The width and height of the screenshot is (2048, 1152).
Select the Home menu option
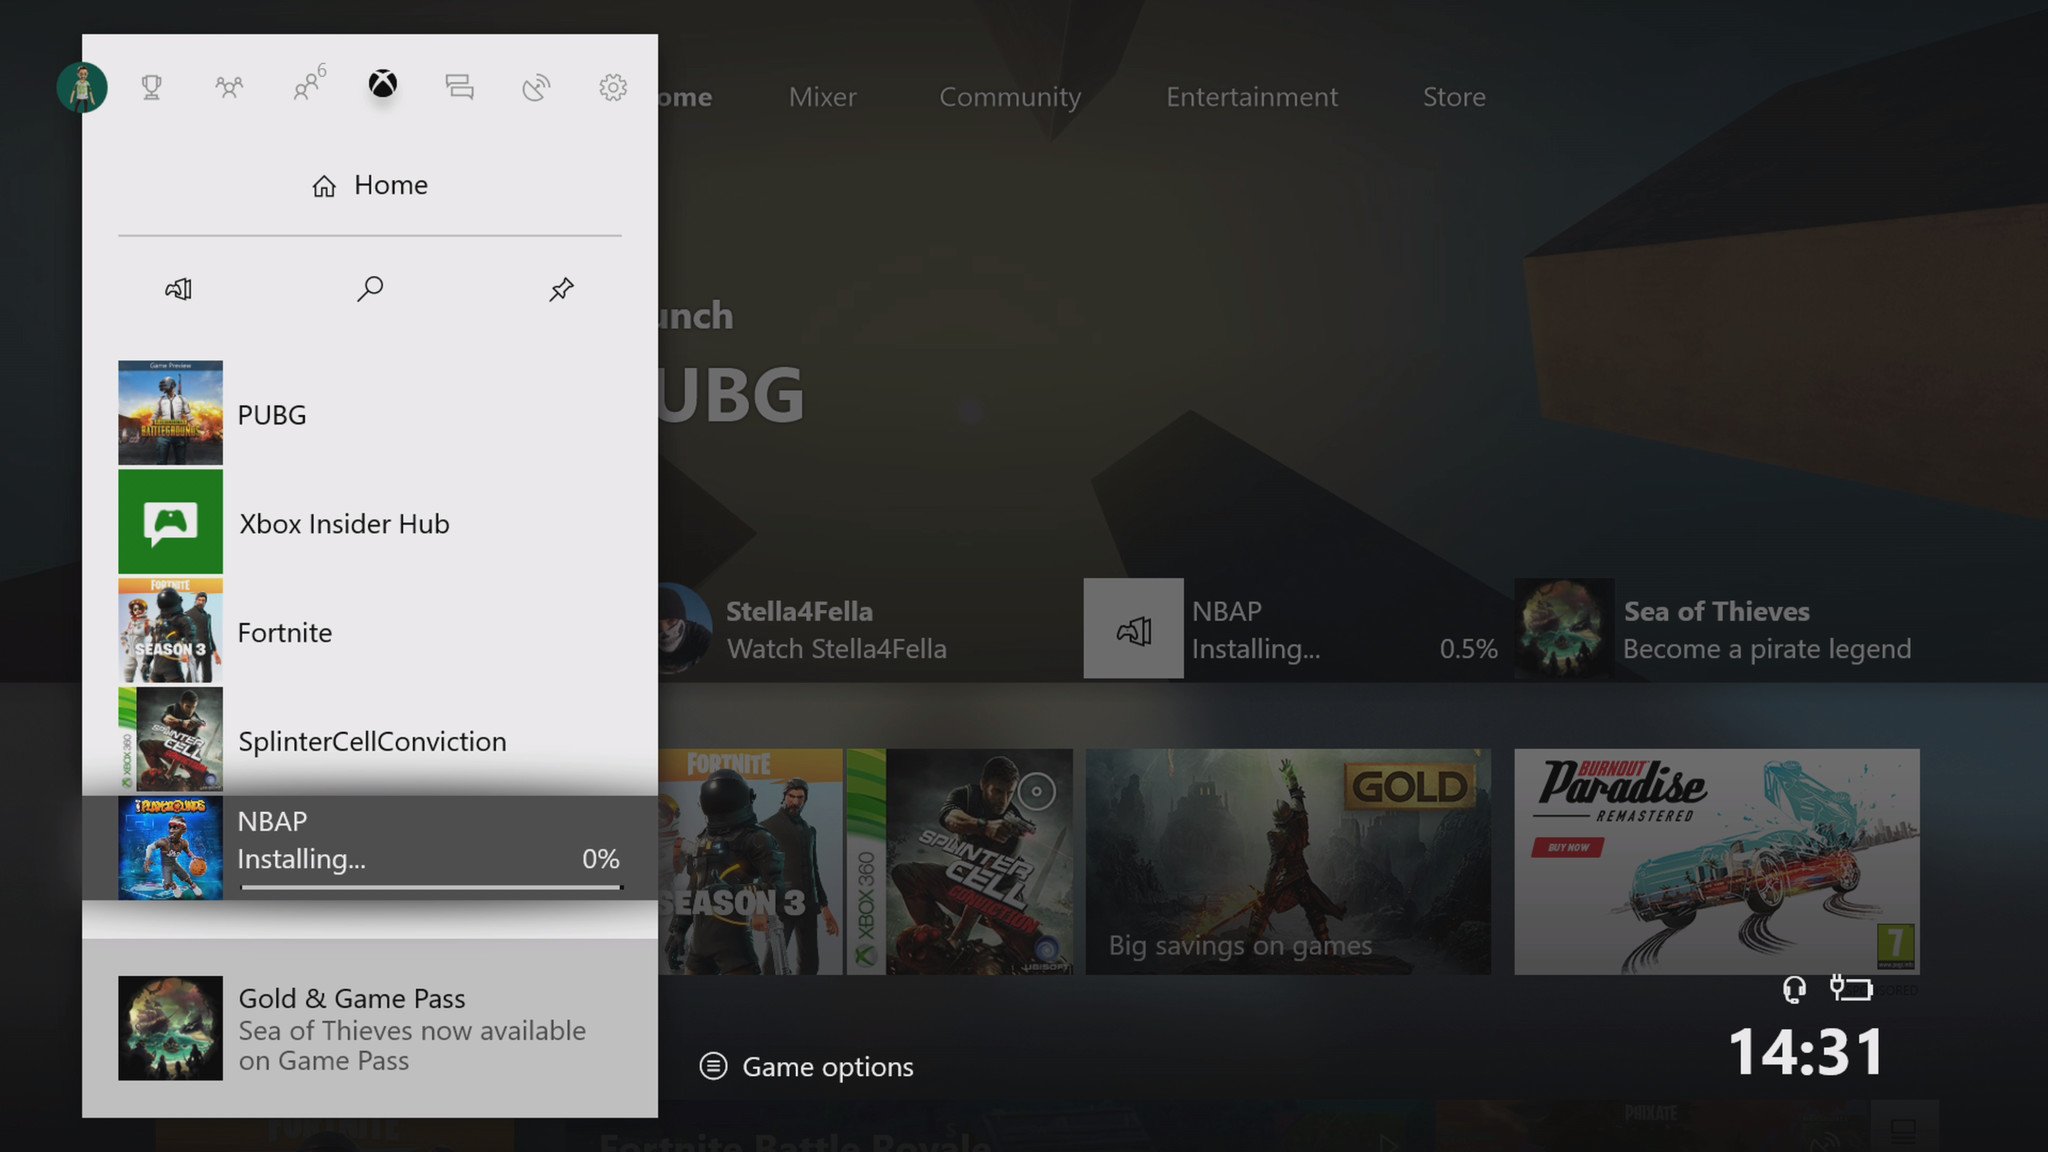click(x=369, y=184)
